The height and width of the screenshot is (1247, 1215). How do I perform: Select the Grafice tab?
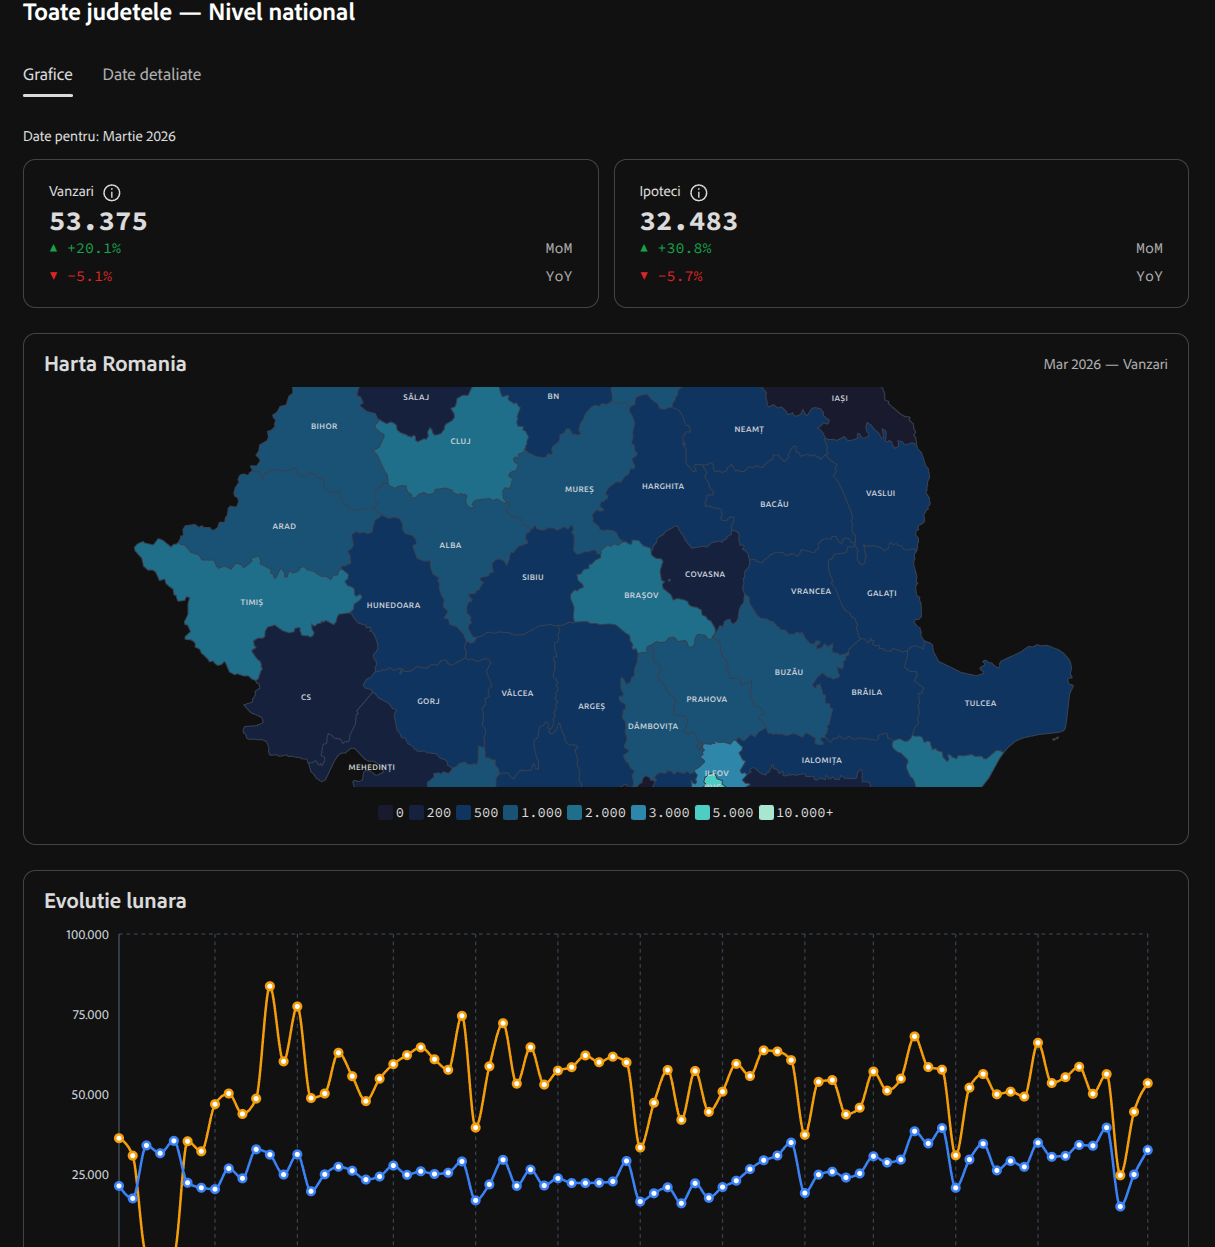click(x=48, y=75)
